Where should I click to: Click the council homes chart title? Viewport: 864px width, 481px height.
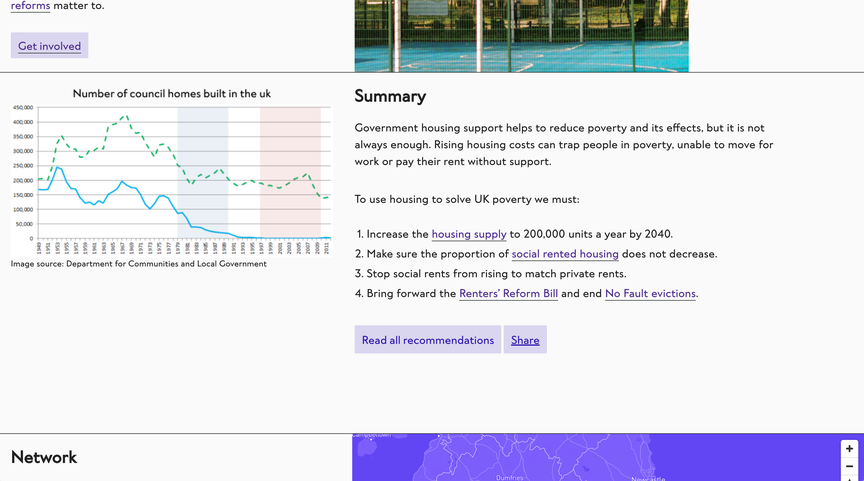(172, 94)
